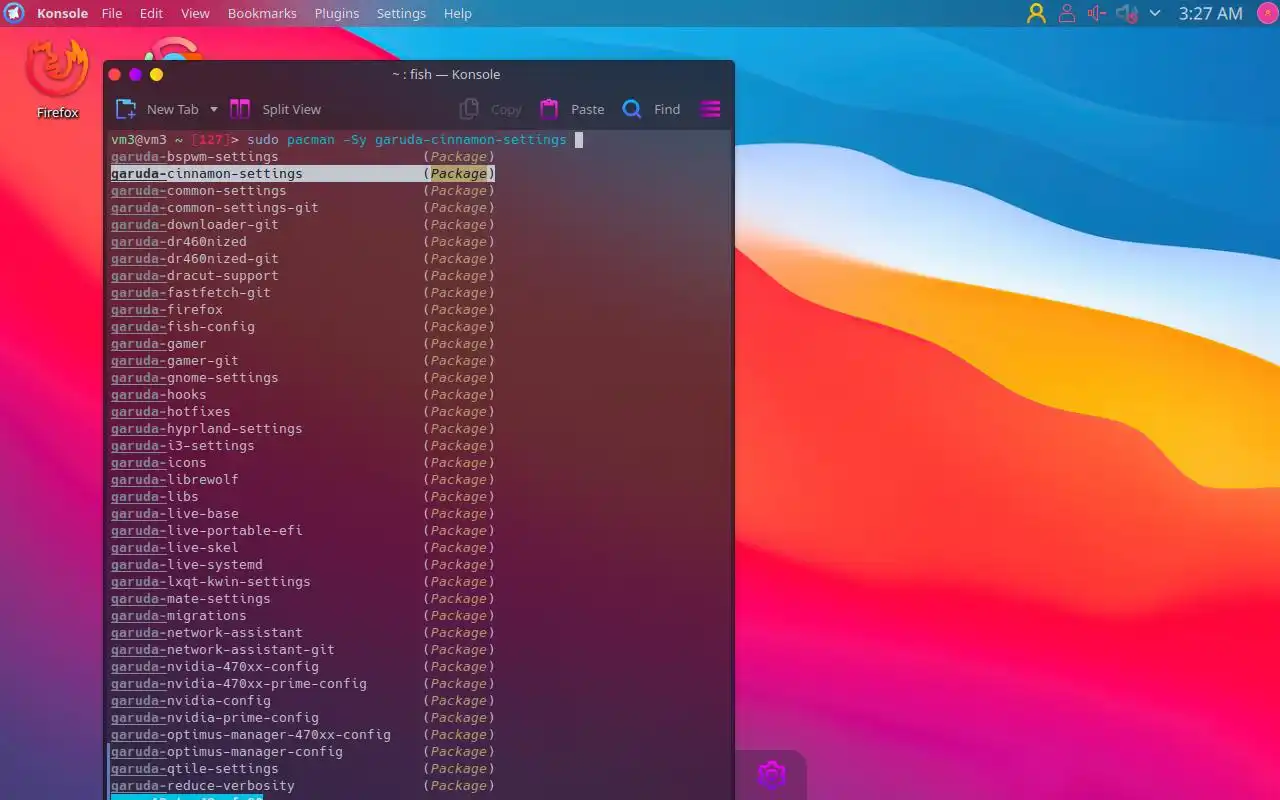Open the Firefox desktop shortcut
This screenshot has width=1280, height=800.
pyautogui.click(x=57, y=80)
